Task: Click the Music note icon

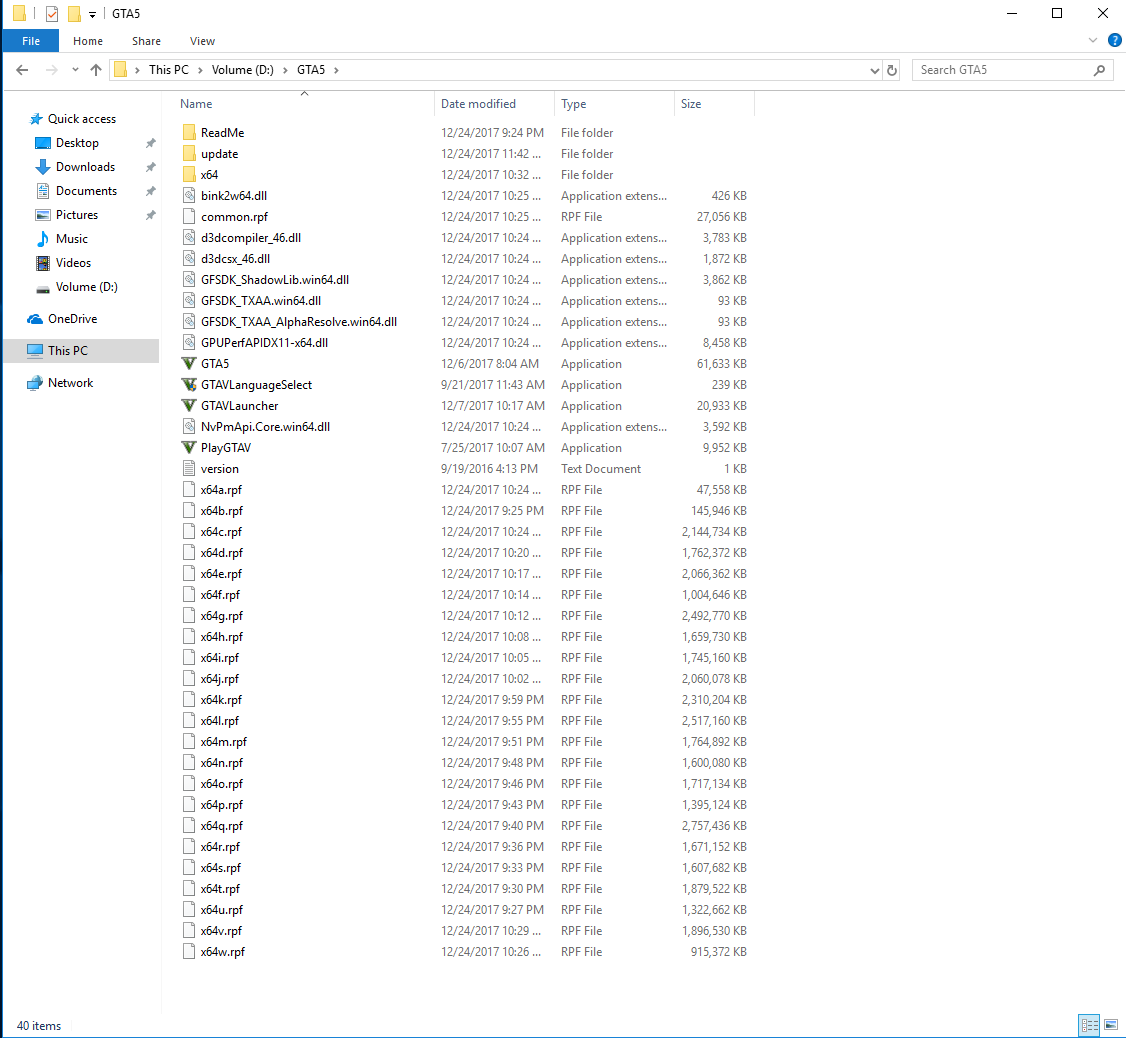Action: pyautogui.click(x=43, y=239)
